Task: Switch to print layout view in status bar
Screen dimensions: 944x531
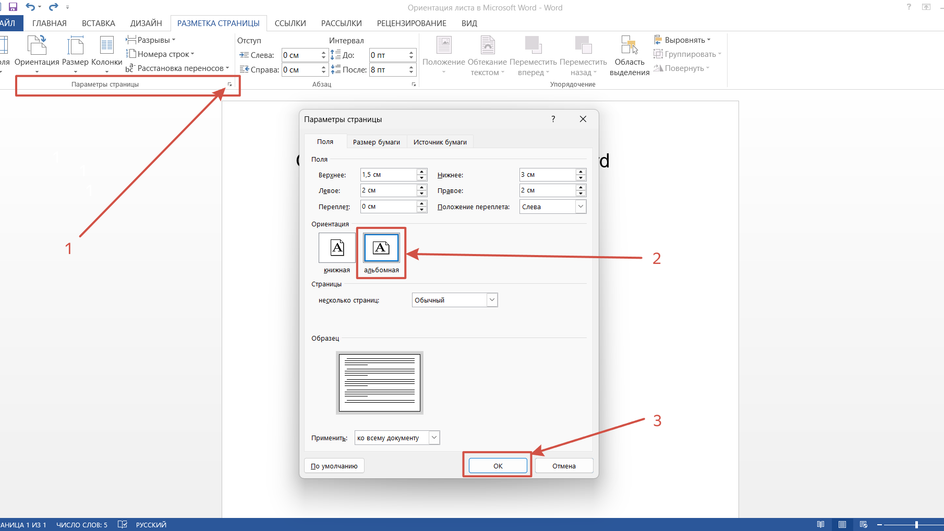Action: tap(842, 525)
